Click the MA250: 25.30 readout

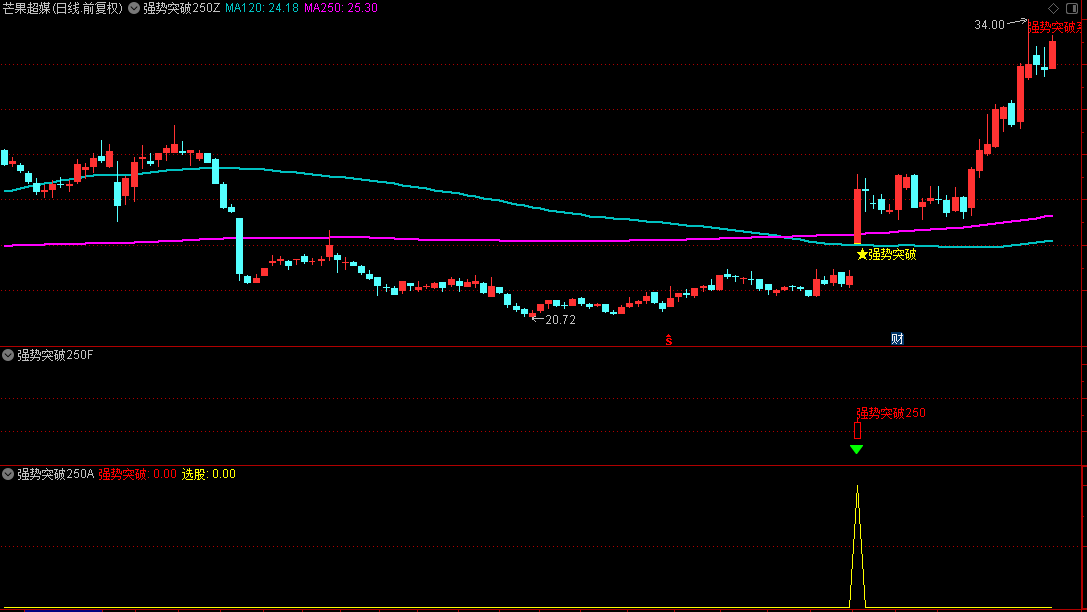click(x=341, y=8)
